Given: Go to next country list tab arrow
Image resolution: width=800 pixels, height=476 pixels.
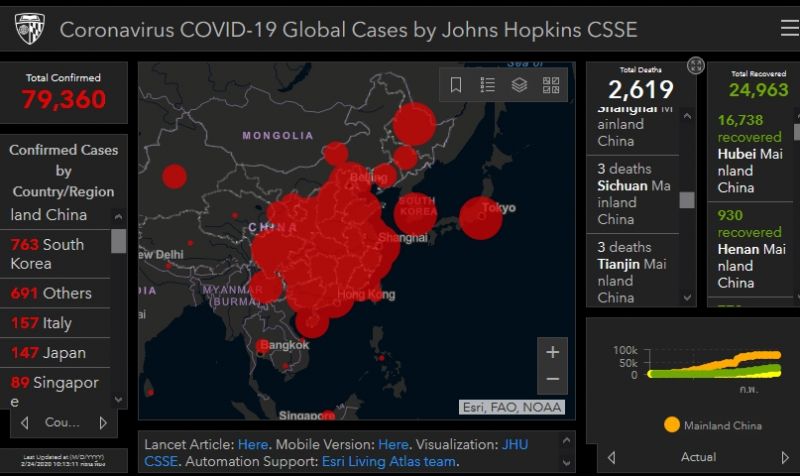Looking at the screenshot, I should pos(103,423).
